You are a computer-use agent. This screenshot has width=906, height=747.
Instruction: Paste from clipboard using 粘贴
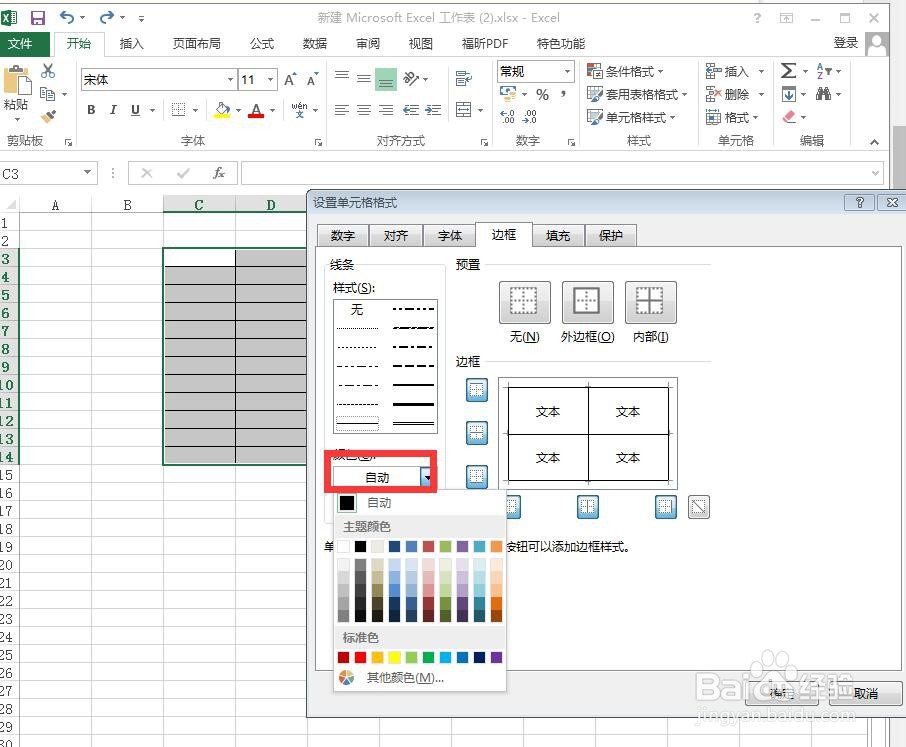point(16,104)
